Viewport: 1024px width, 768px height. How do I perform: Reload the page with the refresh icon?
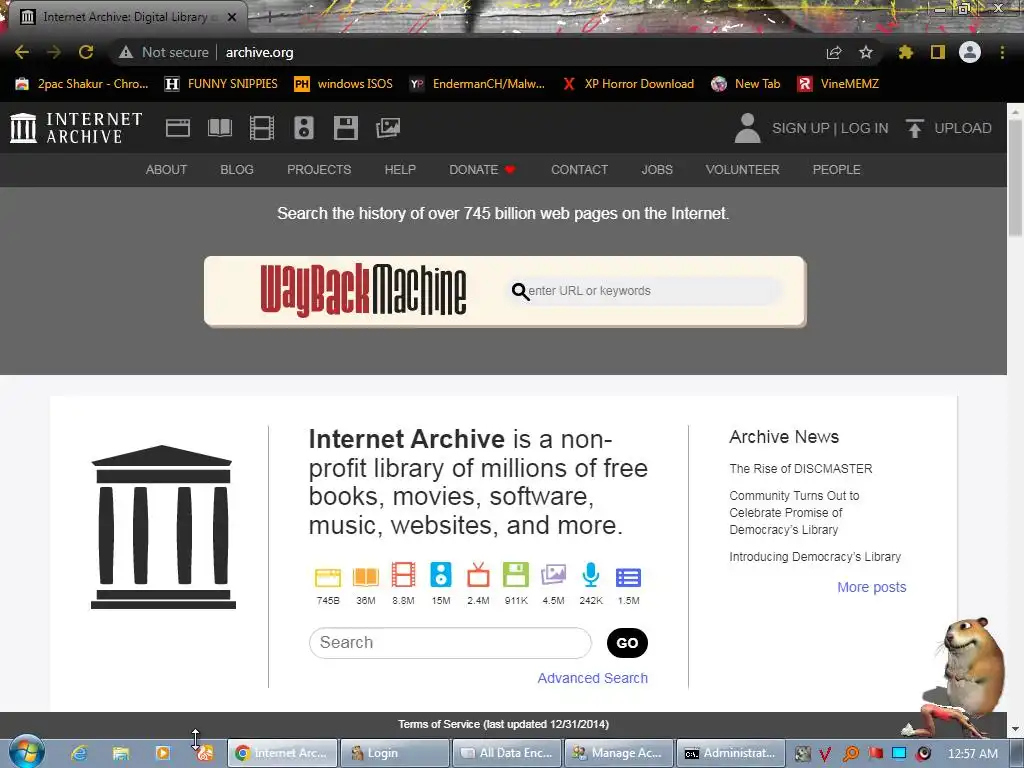click(x=86, y=52)
